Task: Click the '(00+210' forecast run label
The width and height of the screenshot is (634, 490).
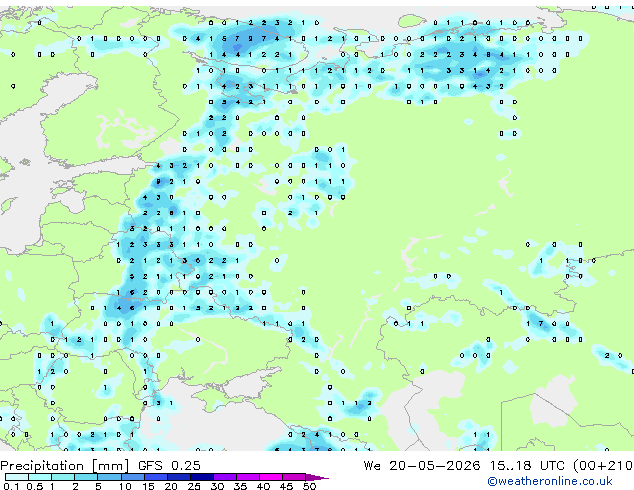Action: (x=603, y=466)
